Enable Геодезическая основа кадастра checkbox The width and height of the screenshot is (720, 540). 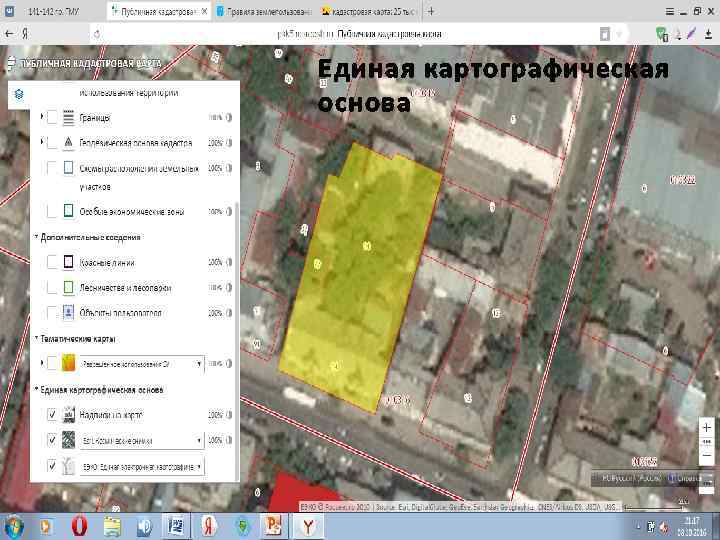[x=52, y=143]
